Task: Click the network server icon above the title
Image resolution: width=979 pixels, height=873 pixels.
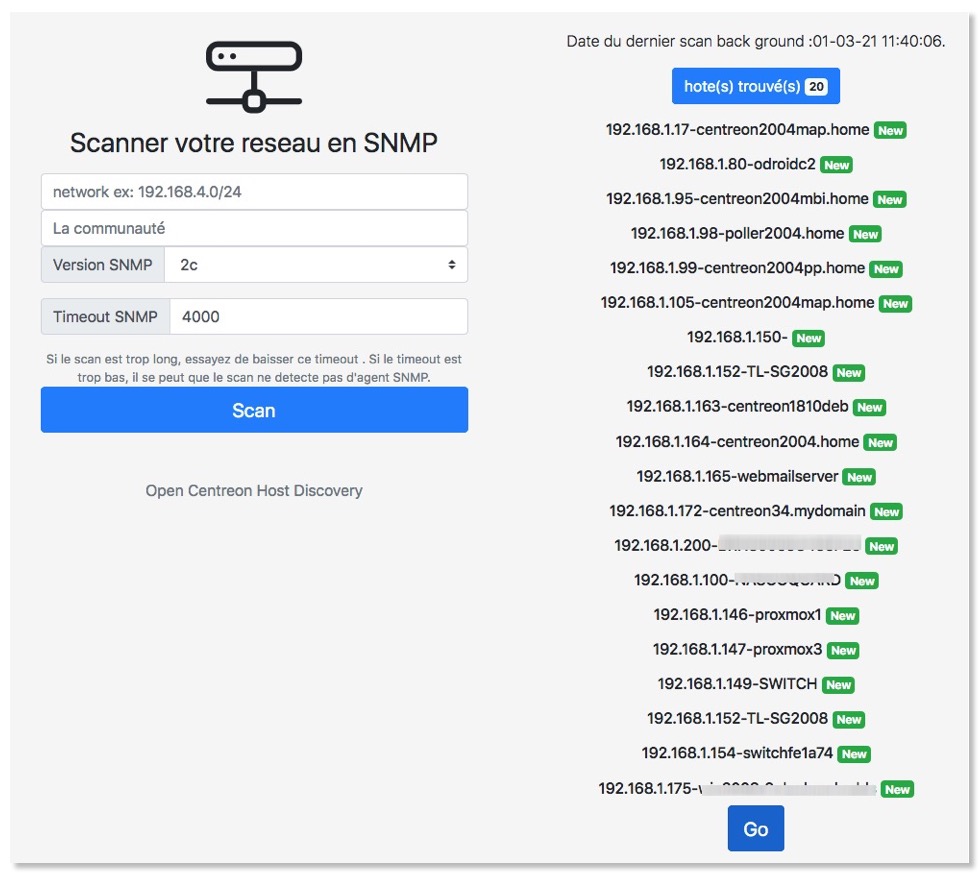Action: tap(254, 76)
